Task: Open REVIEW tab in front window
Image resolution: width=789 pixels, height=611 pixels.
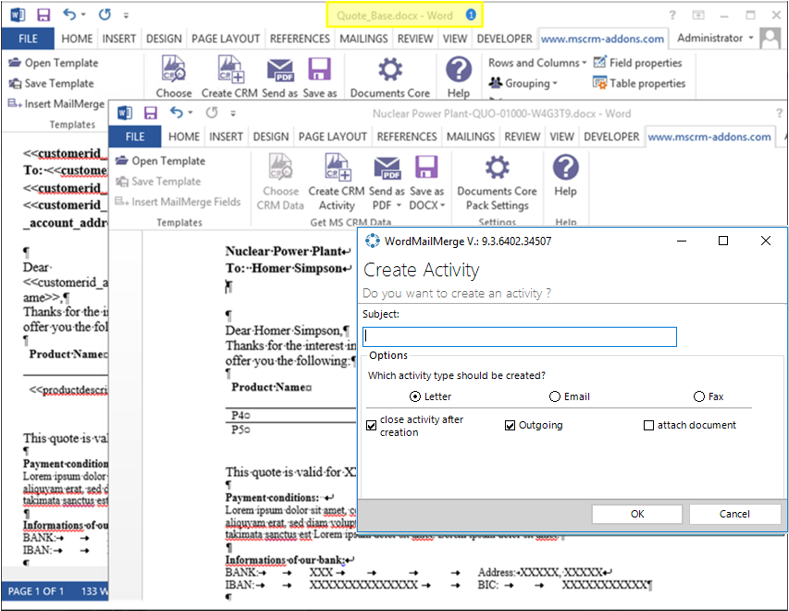Action: (x=522, y=137)
